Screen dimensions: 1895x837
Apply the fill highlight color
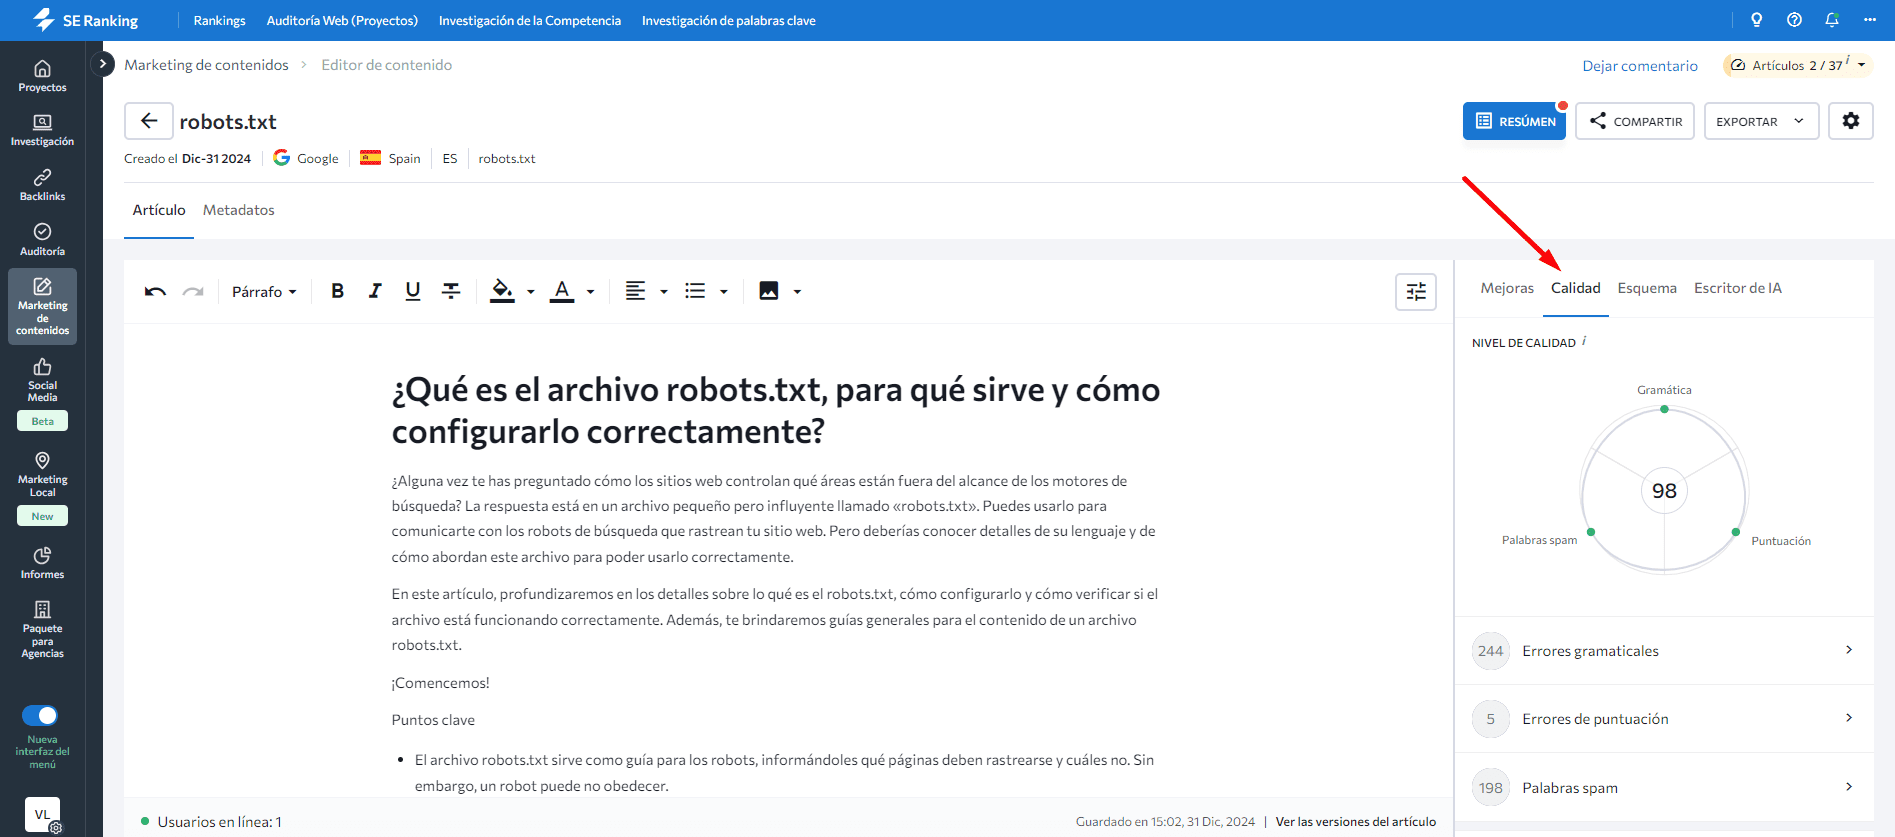click(502, 291)
